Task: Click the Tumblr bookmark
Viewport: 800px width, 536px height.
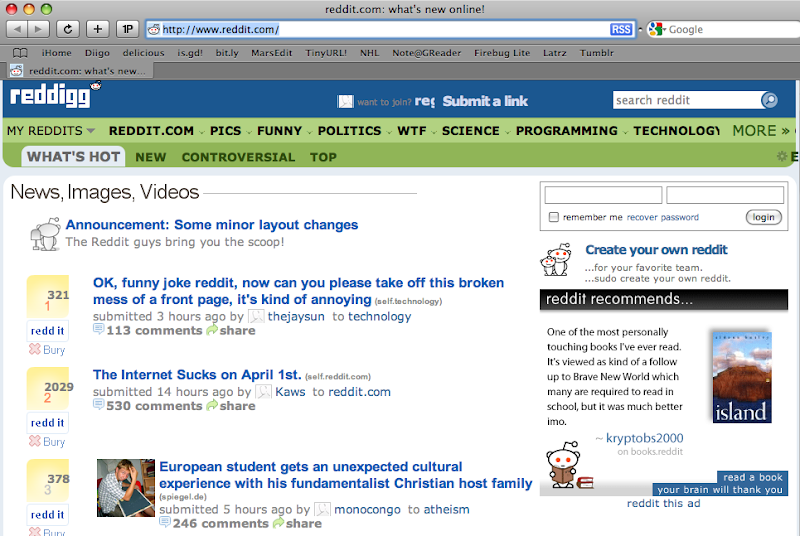Action: click(x=596, y=53)
